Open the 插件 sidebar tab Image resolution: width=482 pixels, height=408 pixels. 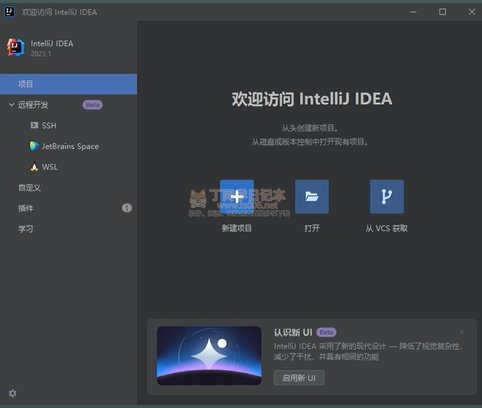click(68, 208)
